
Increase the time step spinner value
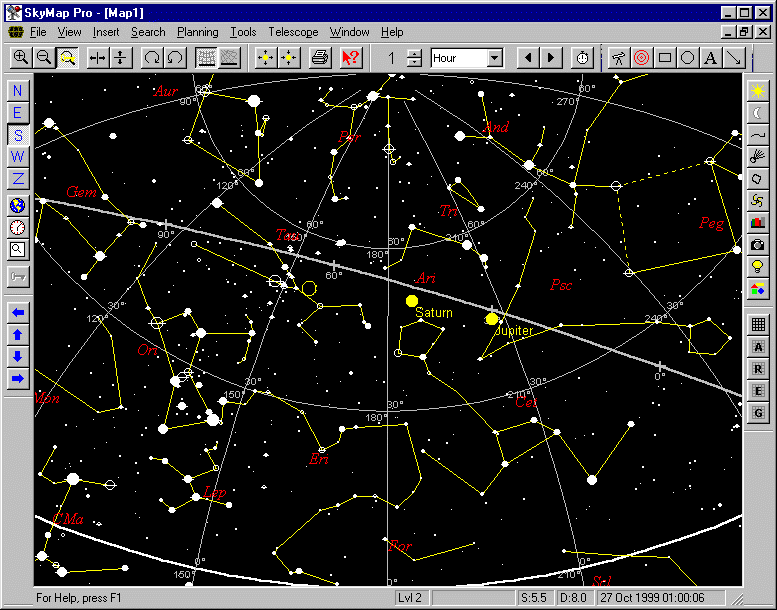pyautogui.click(x=415, y=53)
